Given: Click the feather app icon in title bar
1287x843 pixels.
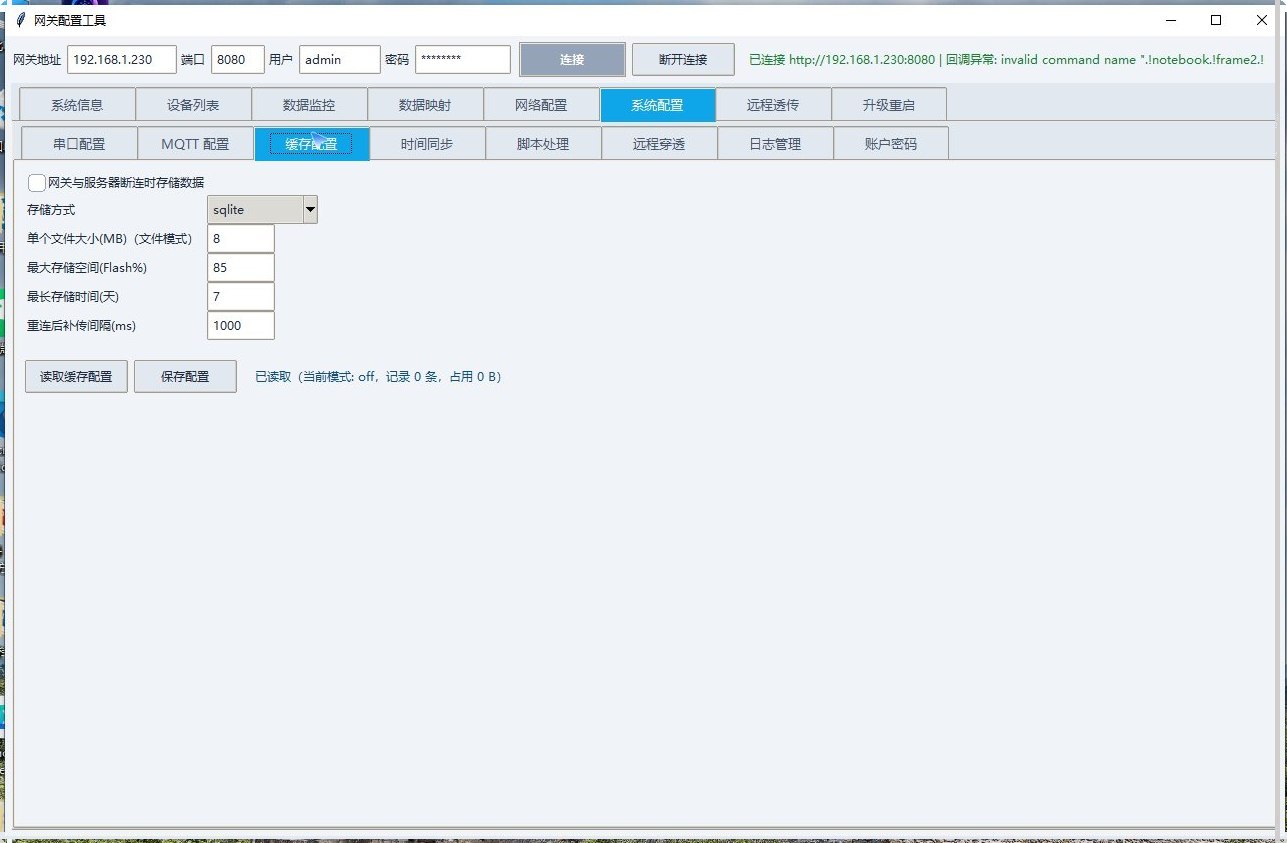Looking at the screenshot, I should click(x=21, y=20).
